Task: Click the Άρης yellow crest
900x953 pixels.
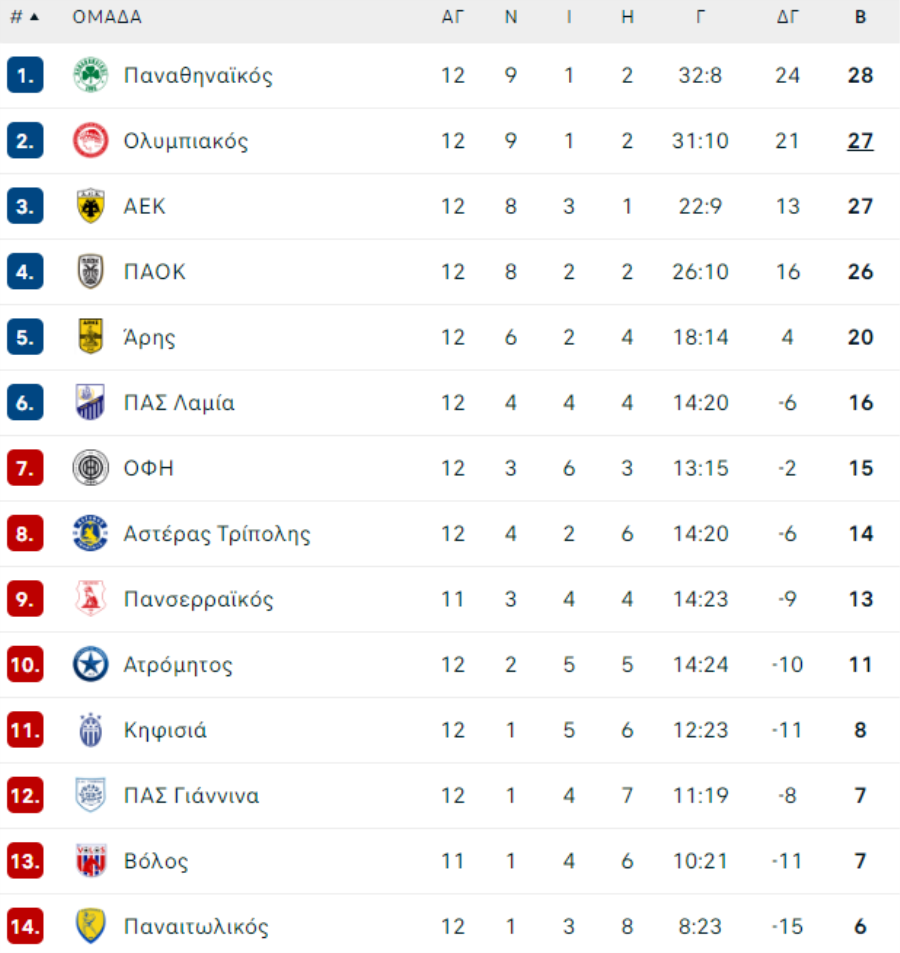Action: [x=90, y=337]
